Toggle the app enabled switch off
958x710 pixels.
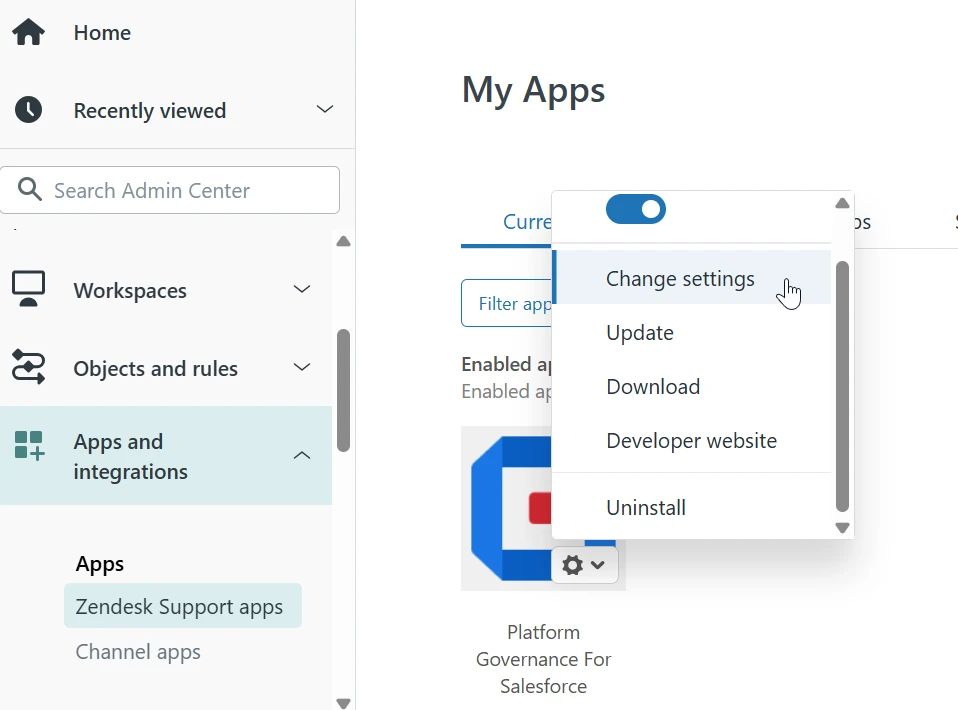click(x=635, y=209)
